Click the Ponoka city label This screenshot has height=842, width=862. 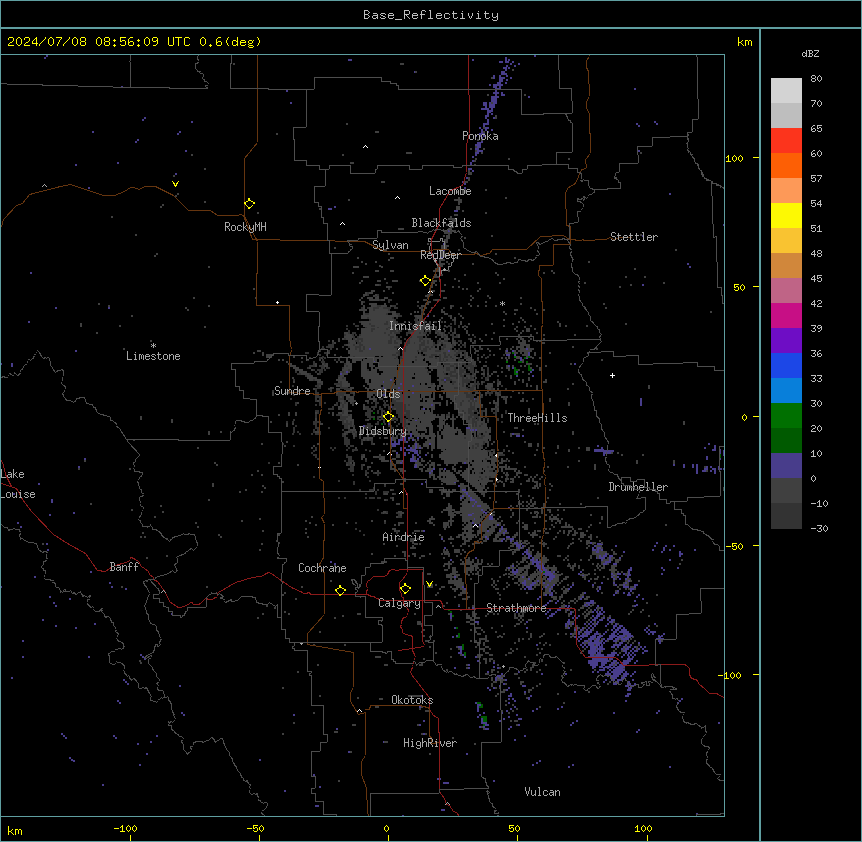(x=480, y=136)
